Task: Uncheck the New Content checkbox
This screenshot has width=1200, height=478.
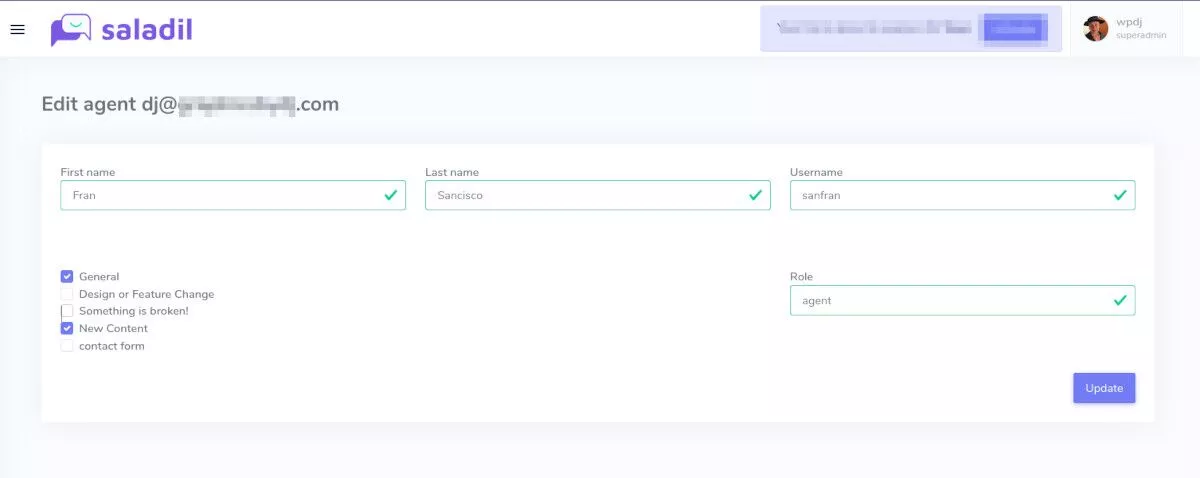Action: click(x=67, y=328)
